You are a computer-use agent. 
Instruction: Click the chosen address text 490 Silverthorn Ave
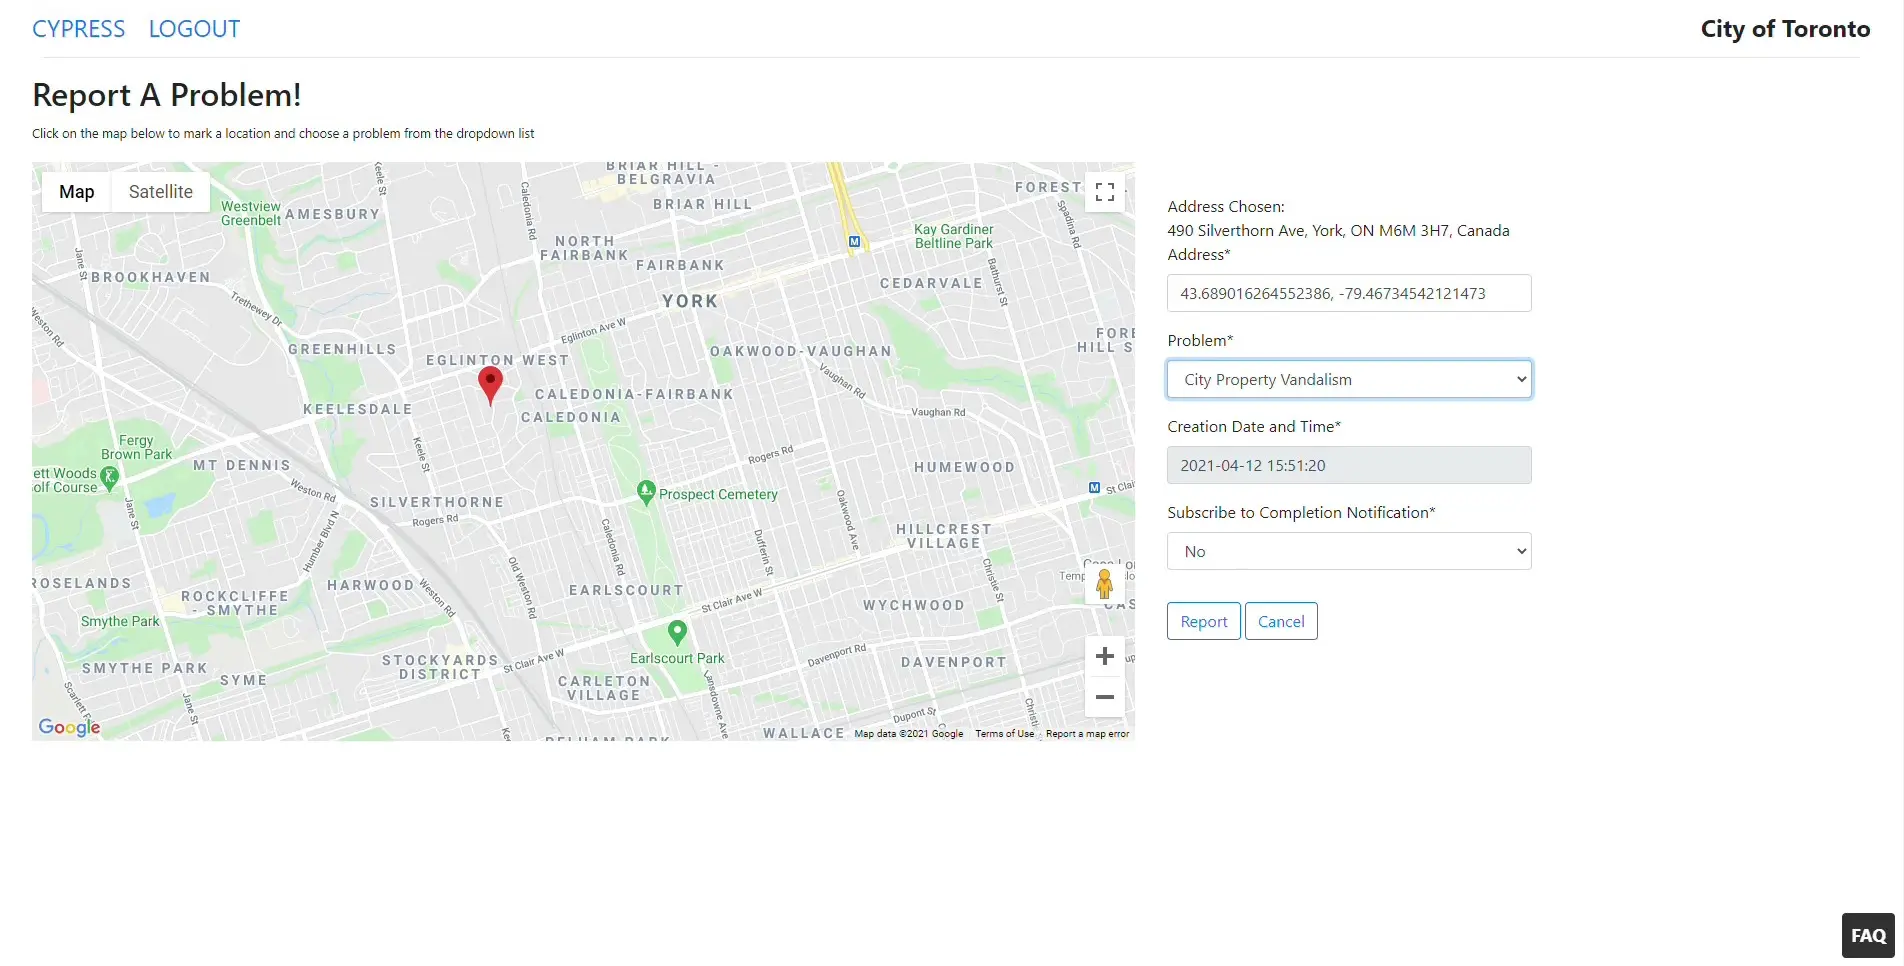pos(1338,230)
